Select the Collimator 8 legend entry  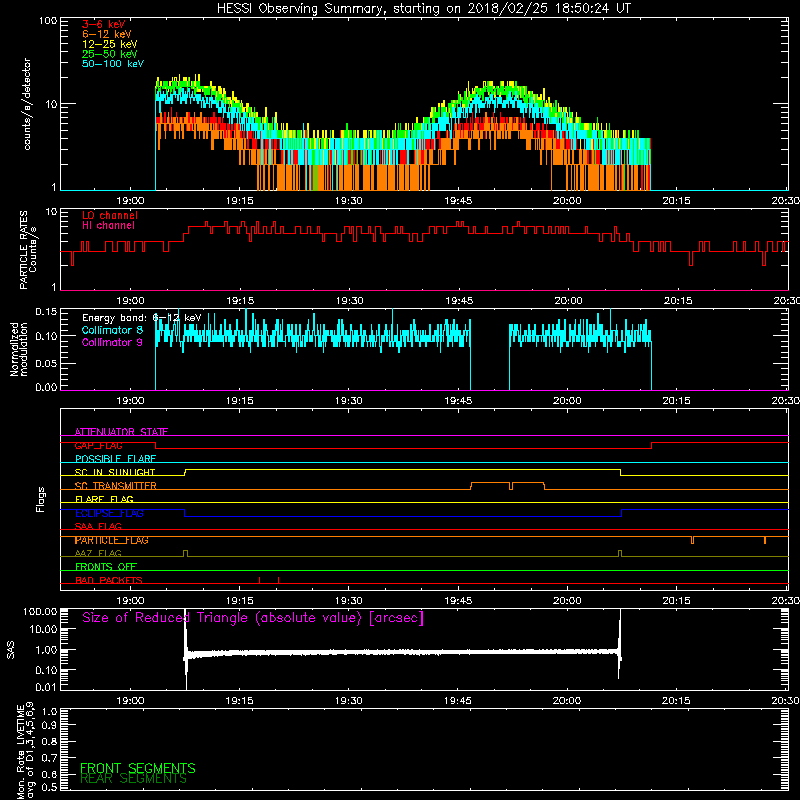click(x=112, y=330)
